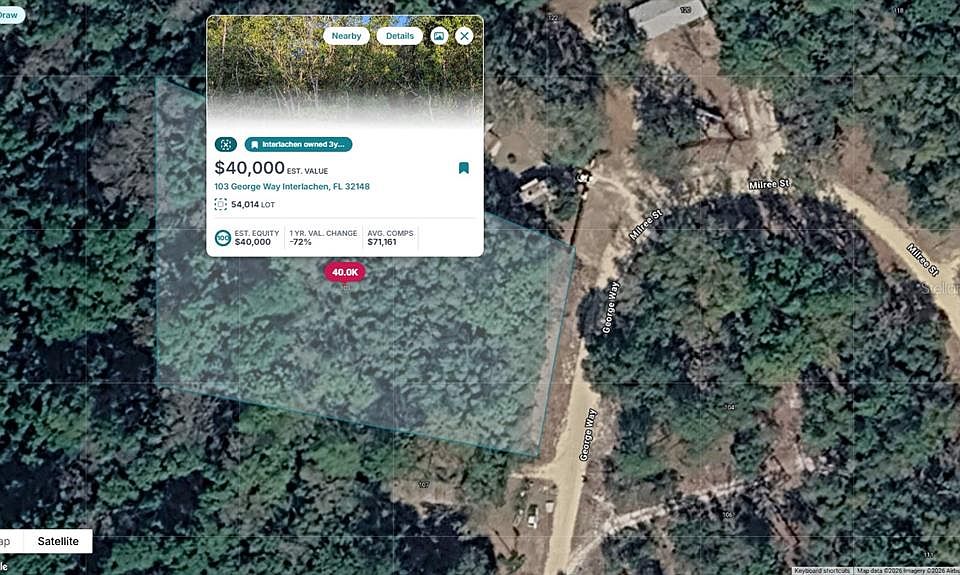Click the Nearby button
The width and height of the screenshot is (960, 575).
[347, 36]
